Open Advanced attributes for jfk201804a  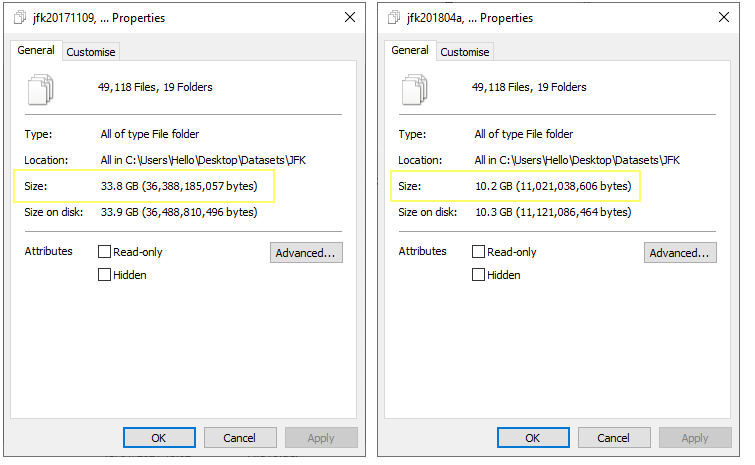pyautogui.click(x=680, y=253)
